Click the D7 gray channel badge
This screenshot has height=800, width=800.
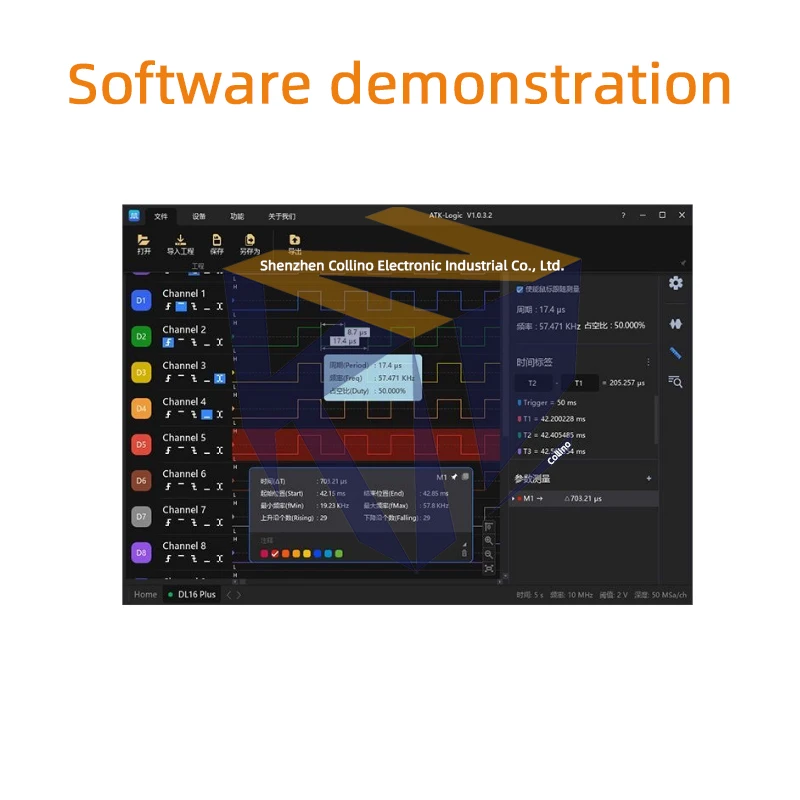(141, 516)
